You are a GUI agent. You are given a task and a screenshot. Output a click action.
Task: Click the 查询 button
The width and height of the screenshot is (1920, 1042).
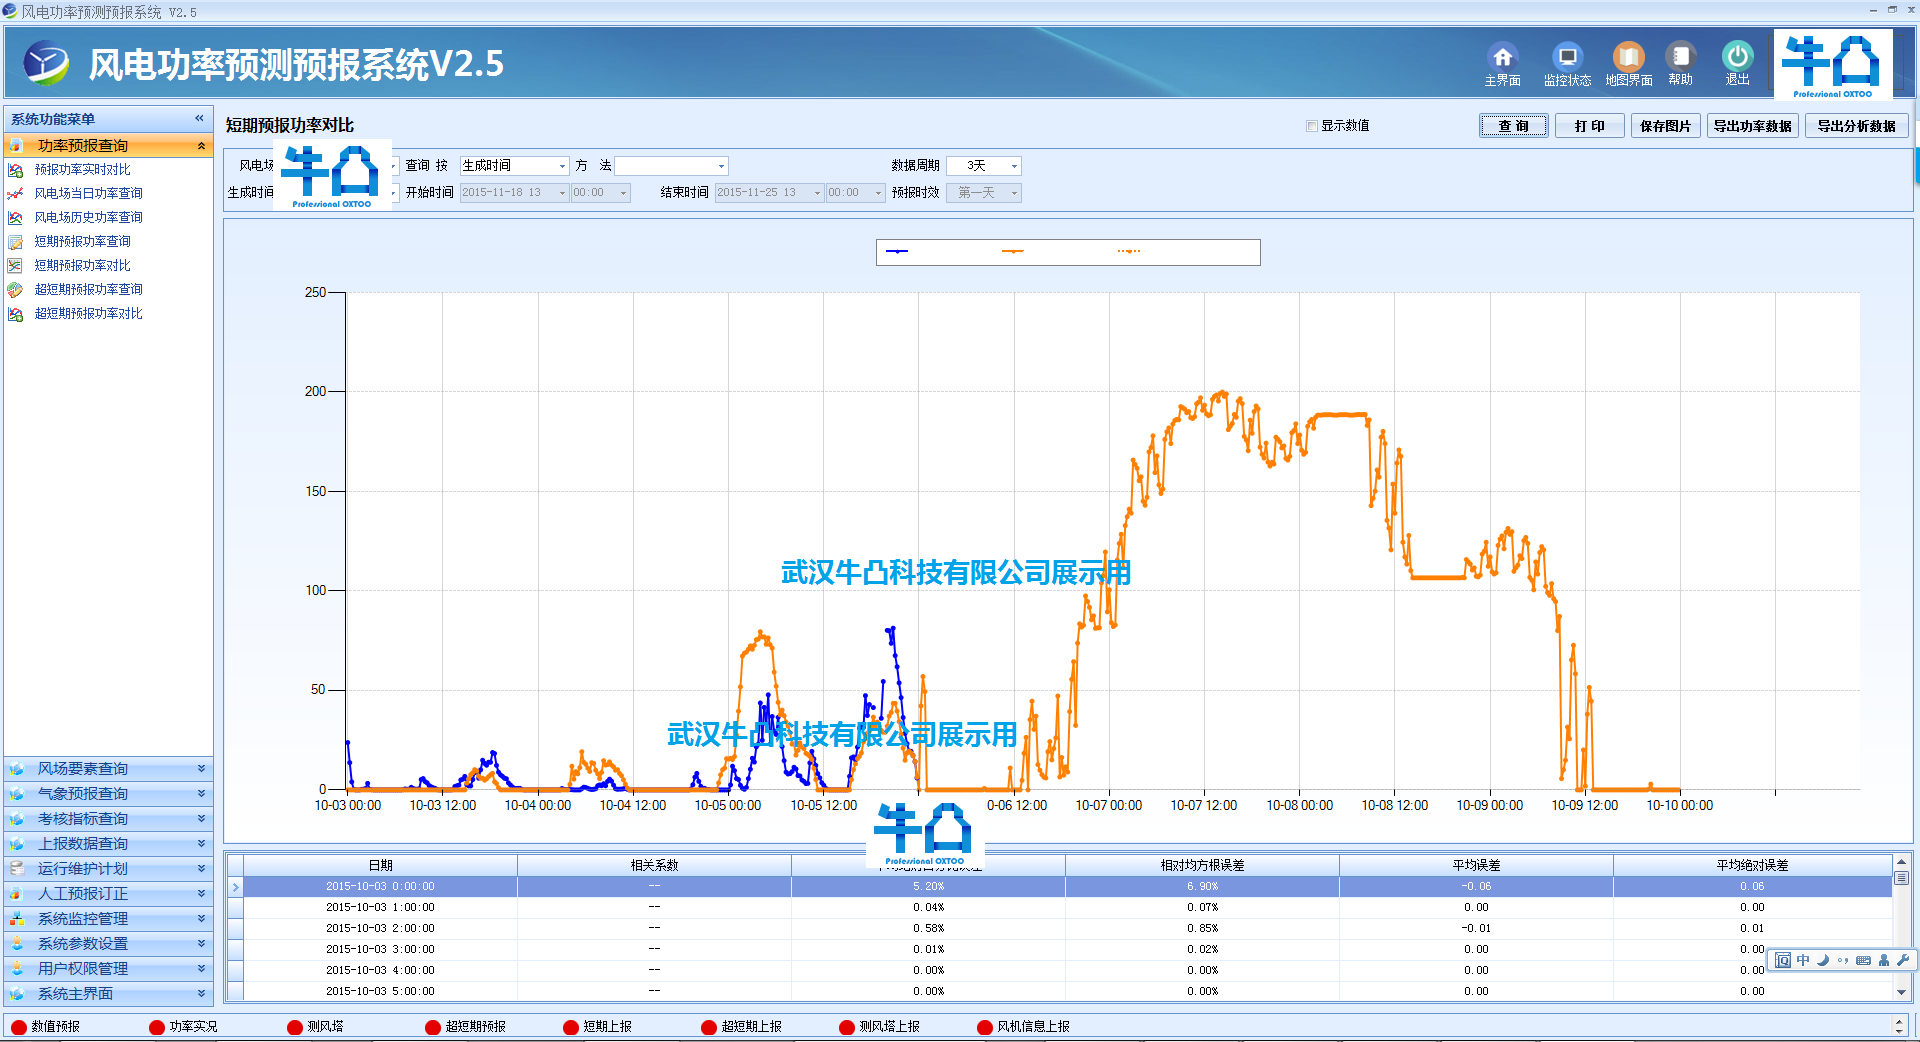[x=1513, y=126]
